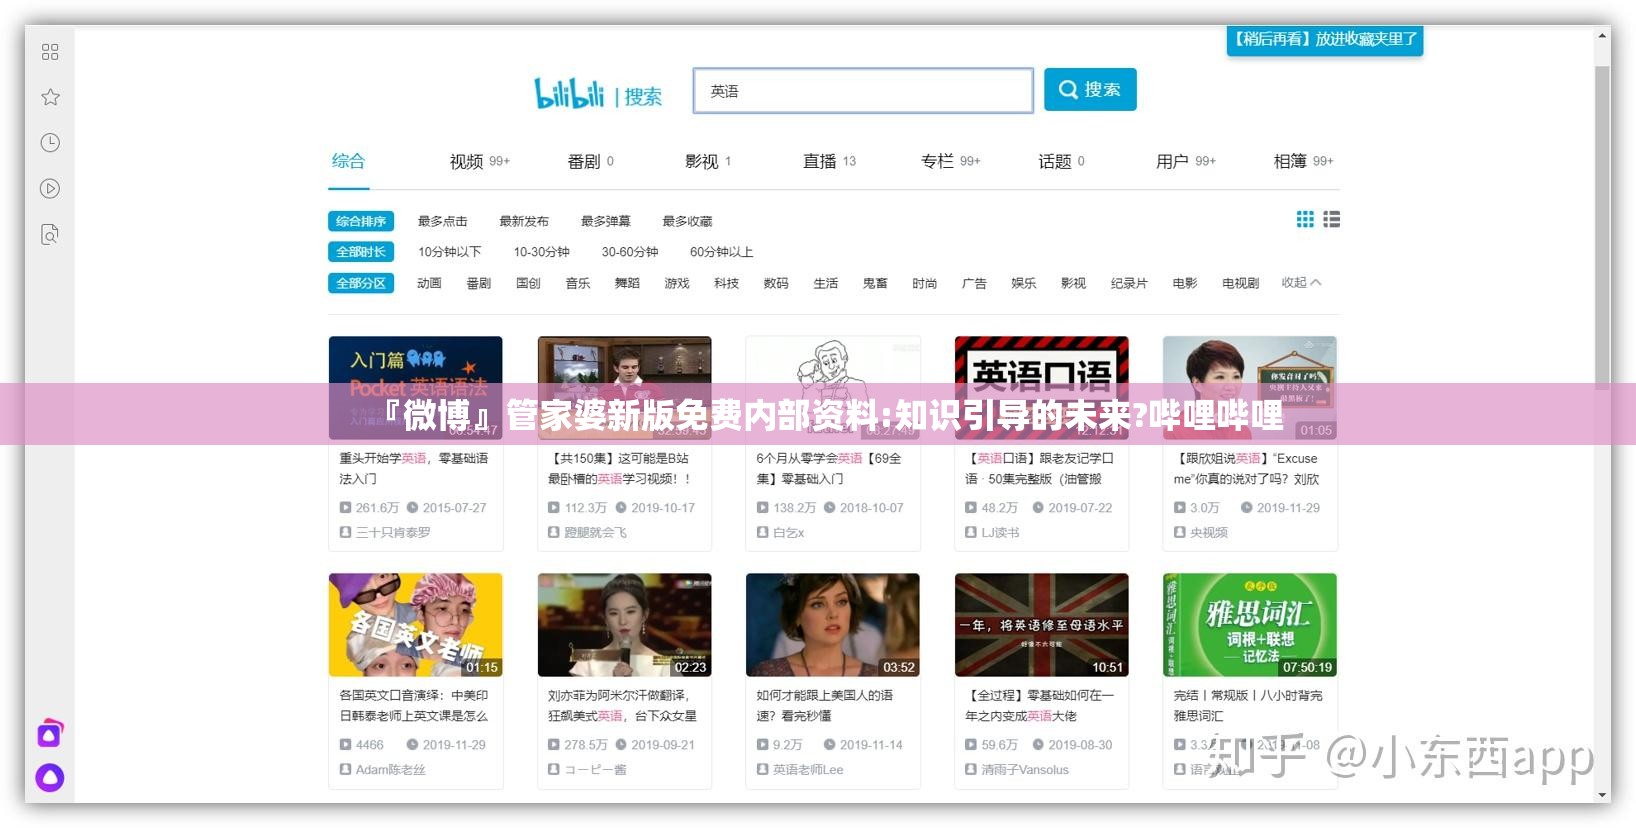The width and height of the screenshot is (1636, 828).
Task: Open video 共150集 这可能是B站最卧槽的英语学习视频
Action: [x=620, y=468]
